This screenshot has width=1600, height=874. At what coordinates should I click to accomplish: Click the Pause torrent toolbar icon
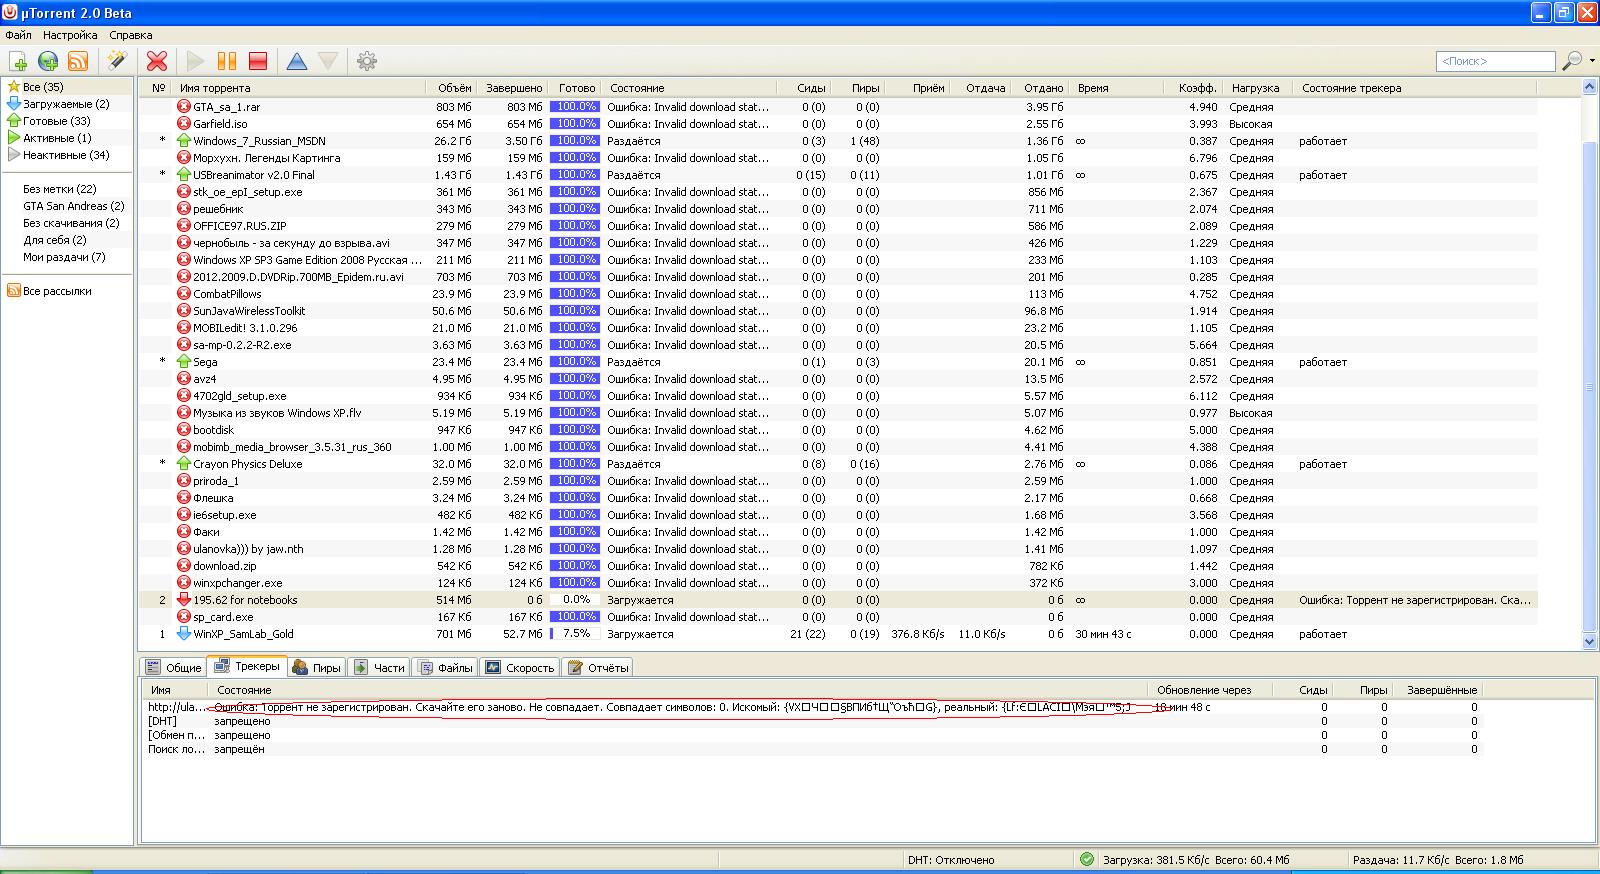tap(227, 61)
